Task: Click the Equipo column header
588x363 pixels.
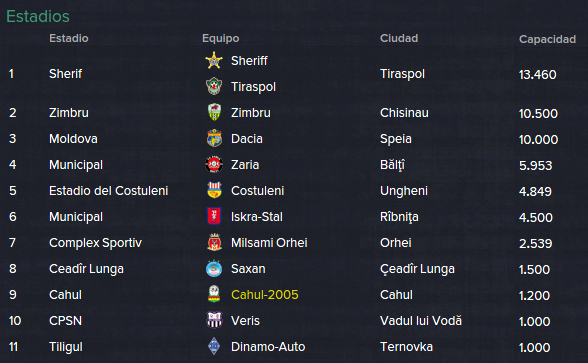Action: [x=220, y=38]
